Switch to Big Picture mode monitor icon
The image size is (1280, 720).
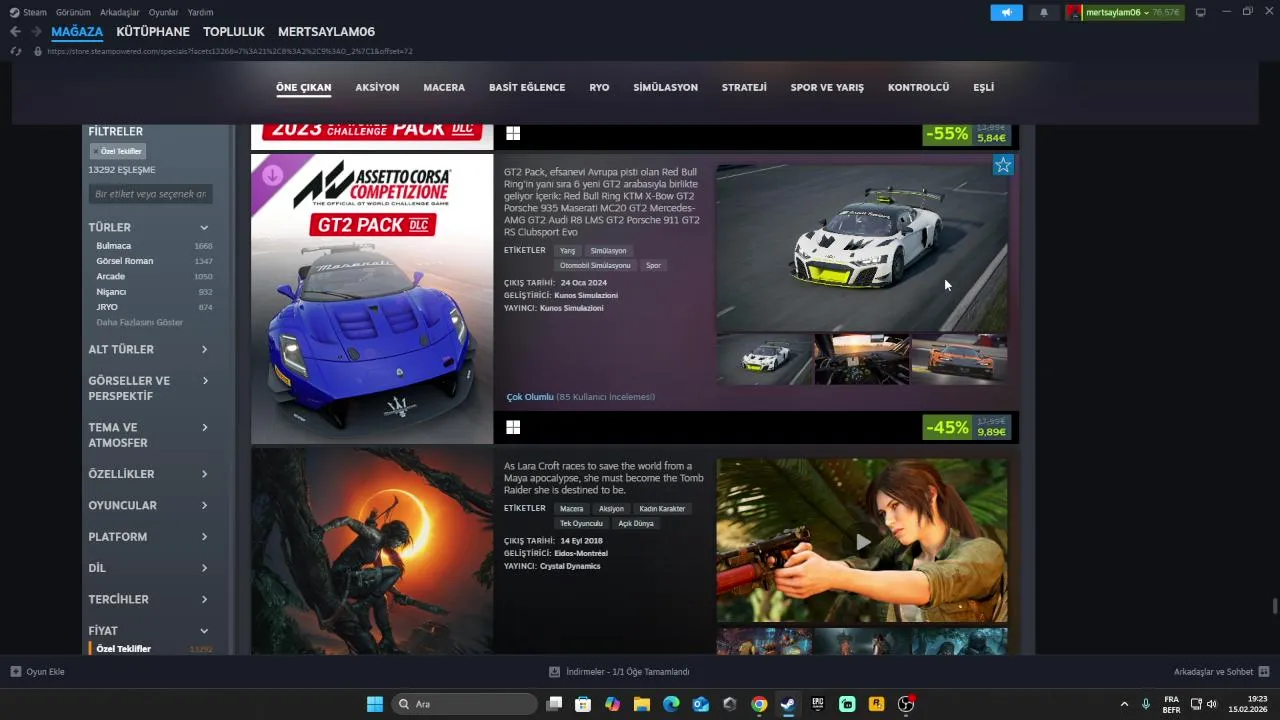[x=1201, y=12]
